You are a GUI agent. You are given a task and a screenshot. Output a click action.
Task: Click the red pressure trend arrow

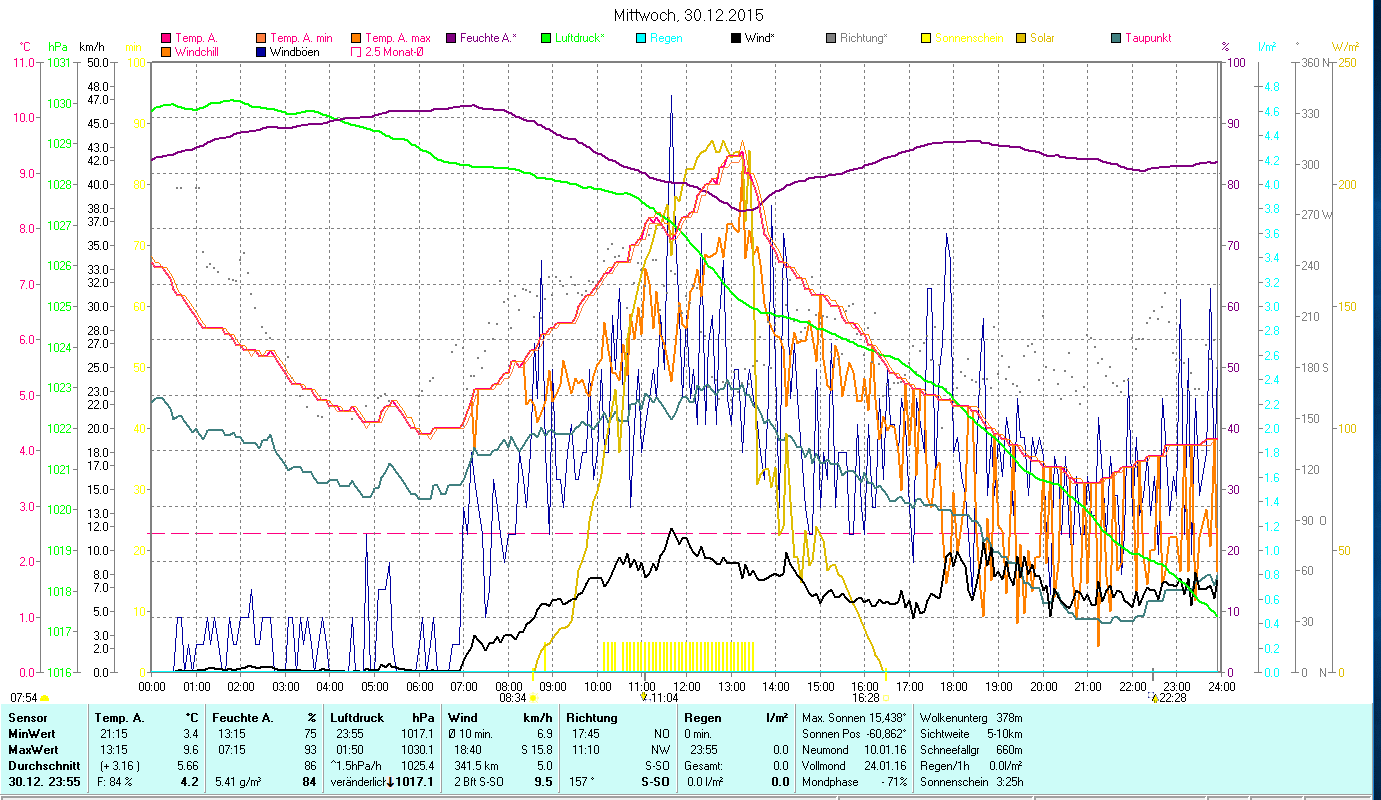click(x=390, y=782)
